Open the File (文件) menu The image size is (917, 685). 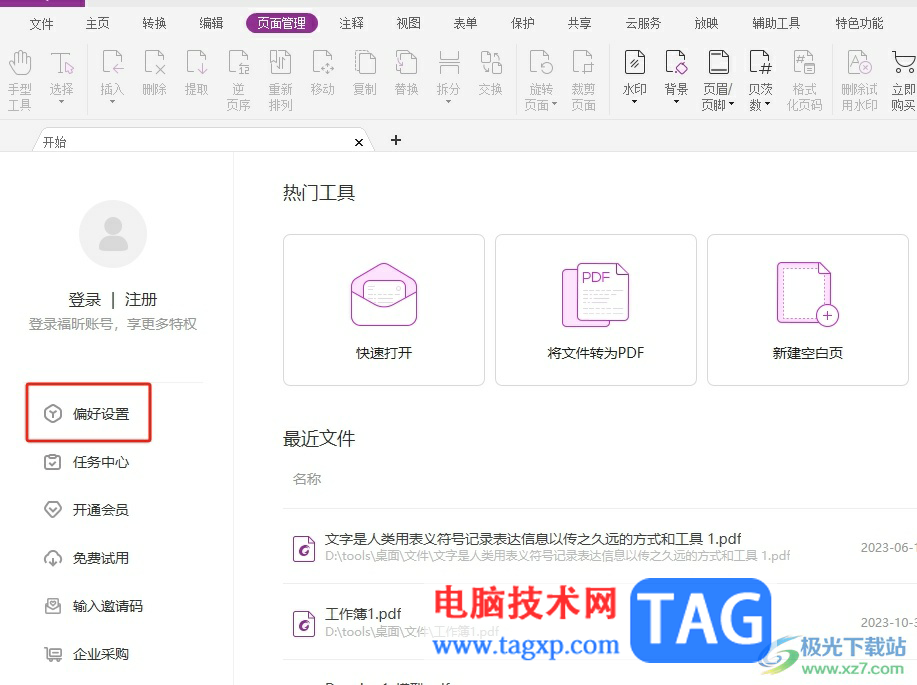pos(42,23)
